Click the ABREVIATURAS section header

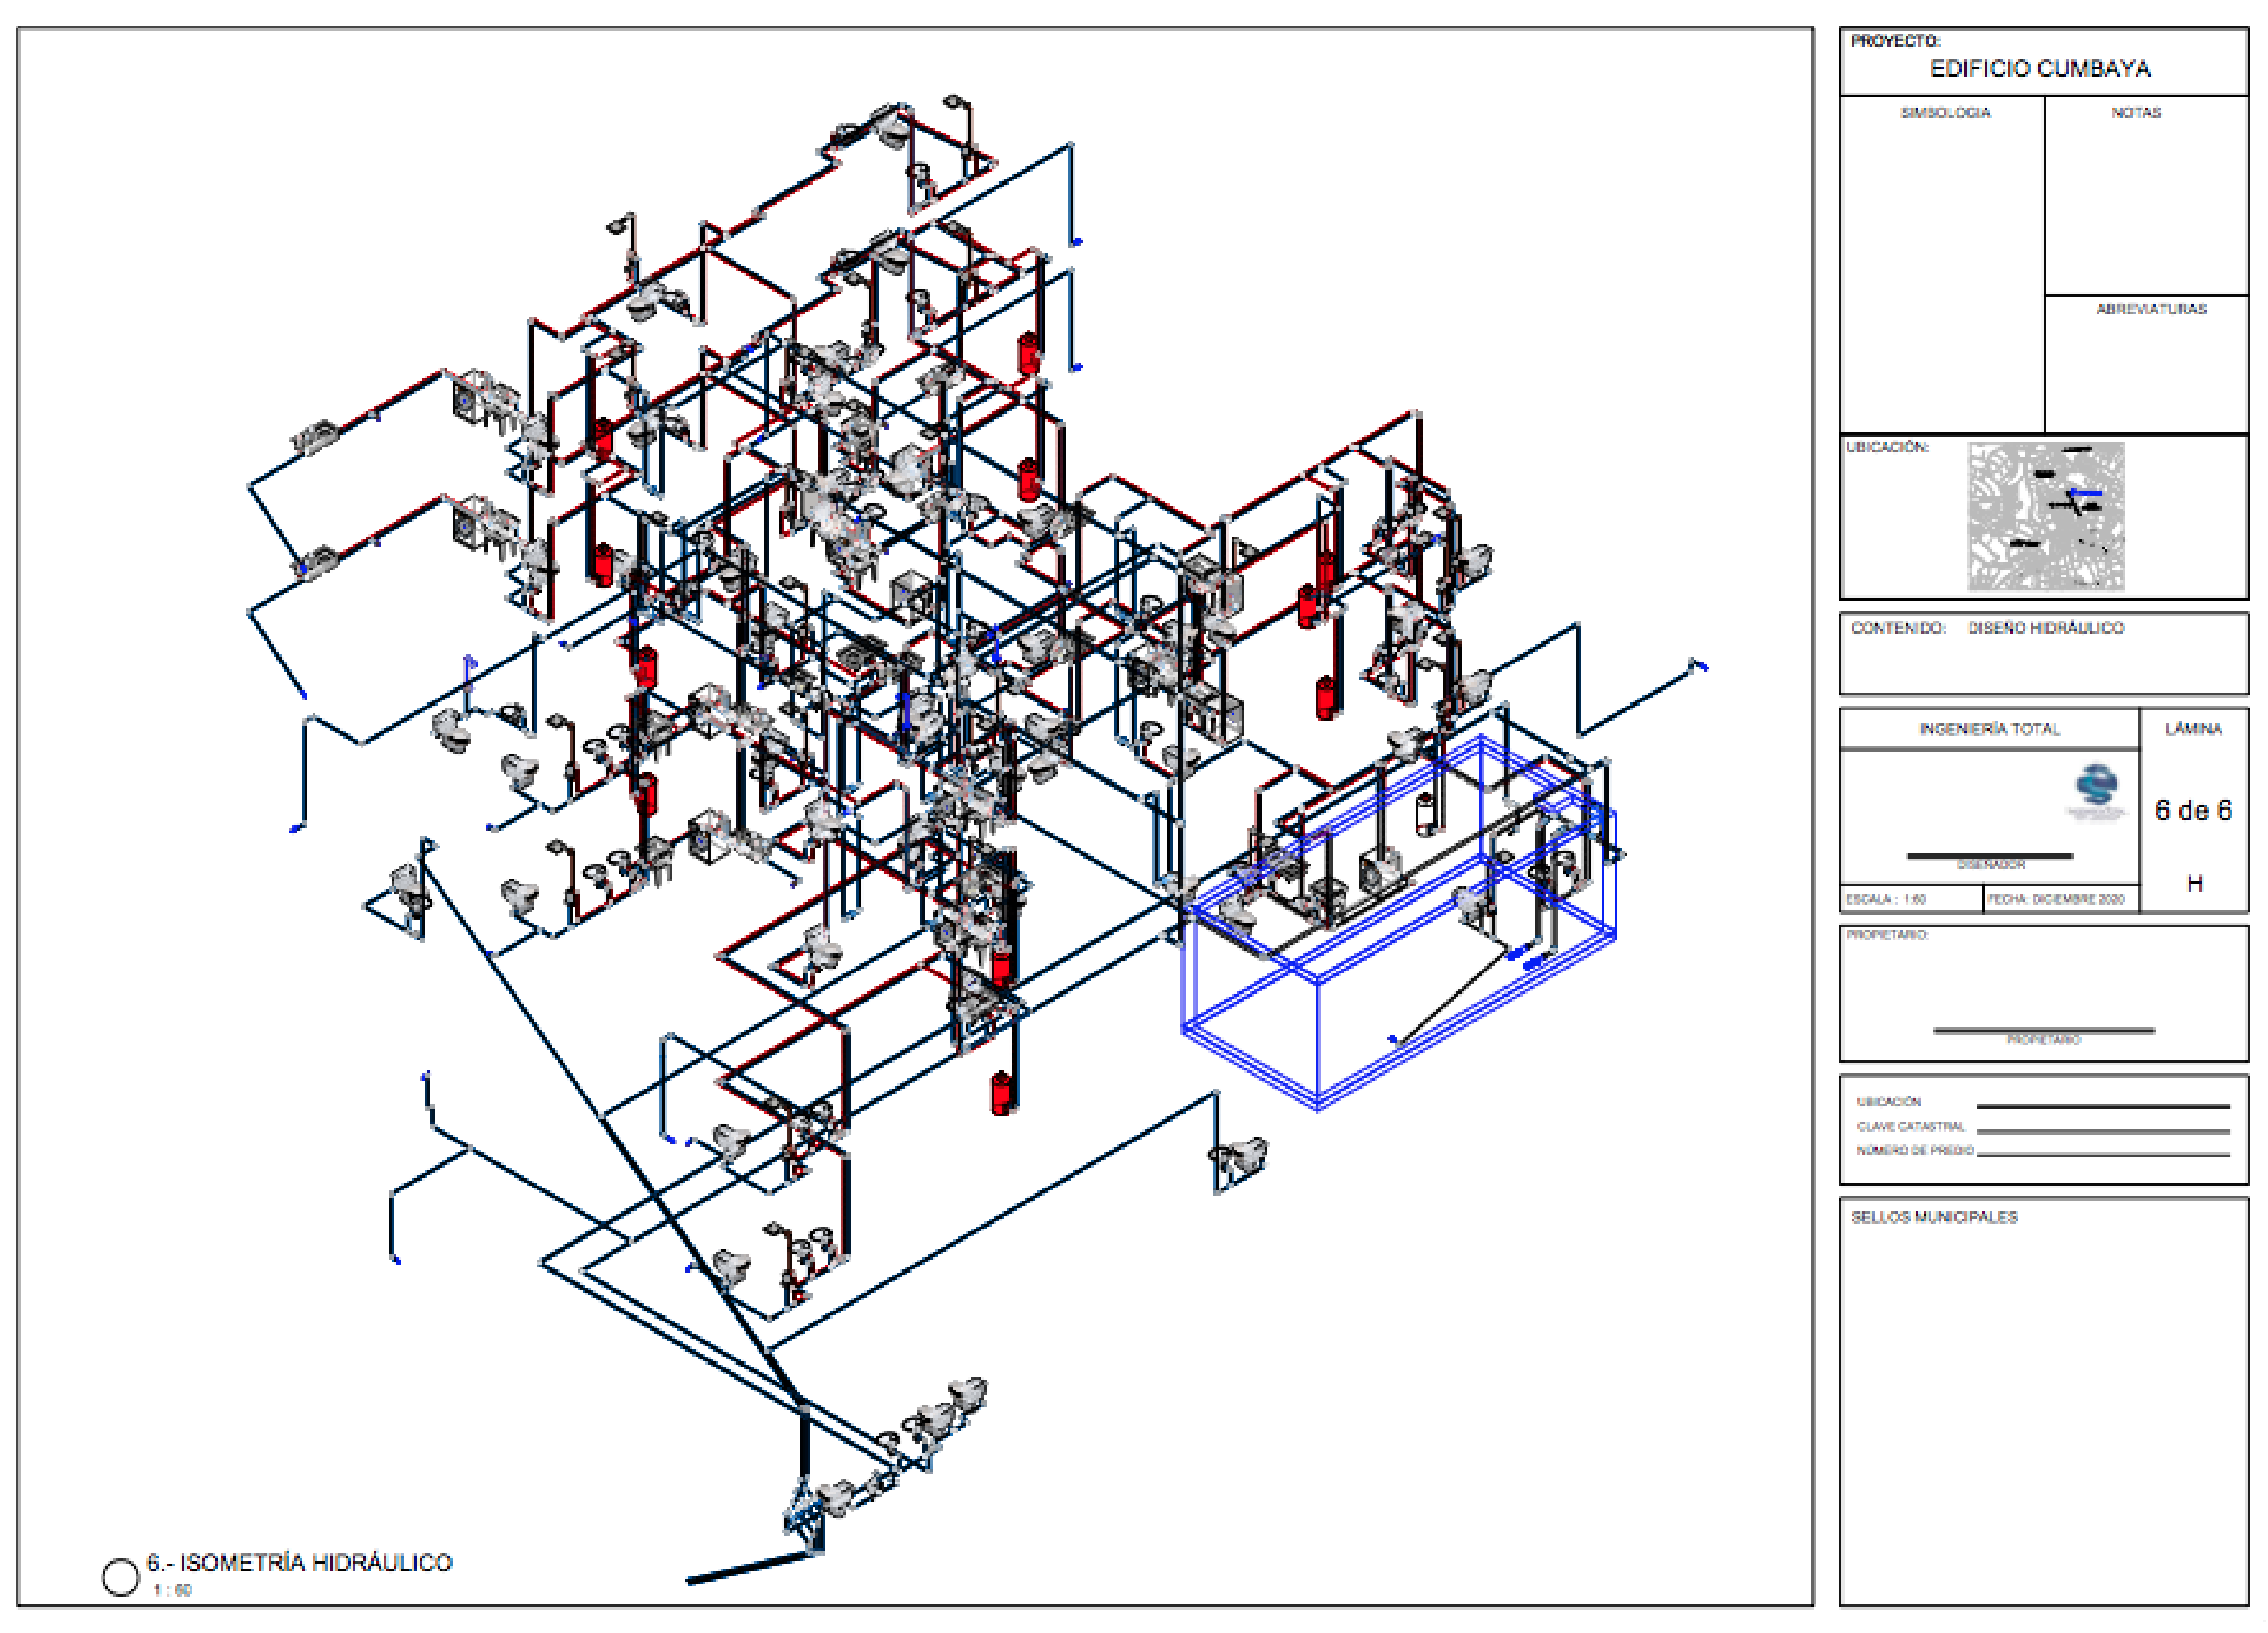(2151, 310)
